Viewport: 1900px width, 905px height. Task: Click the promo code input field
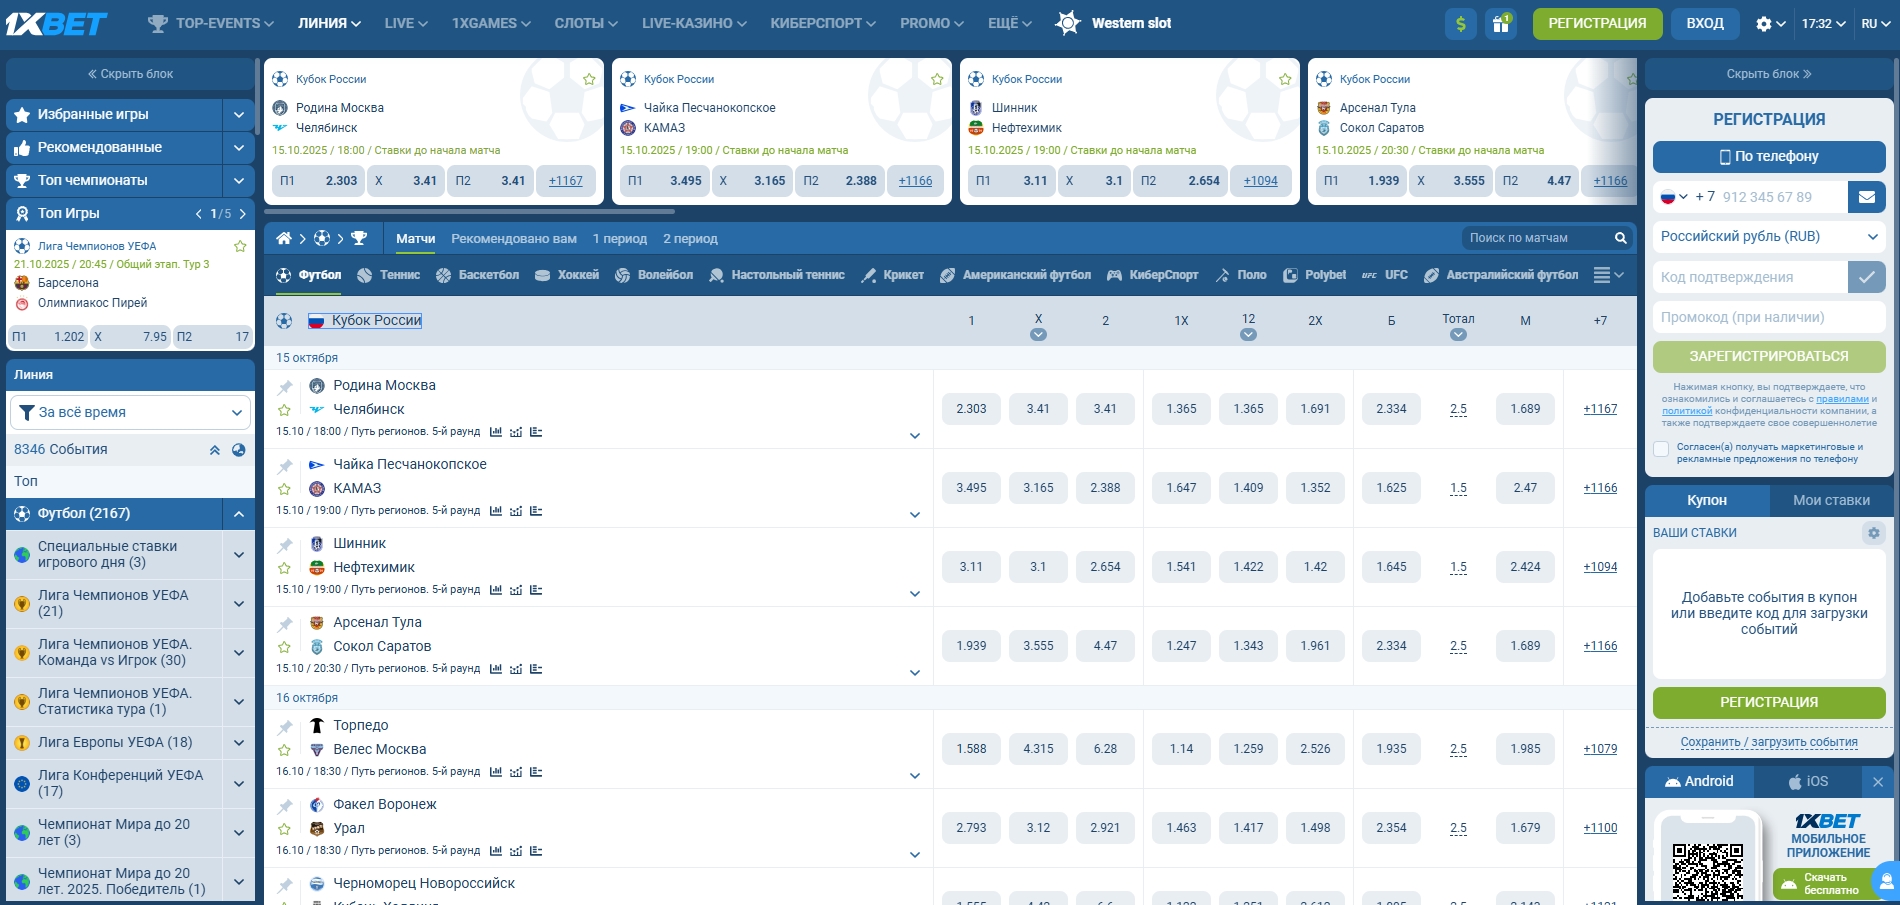pyautogui.click(x=1768, y=317)
